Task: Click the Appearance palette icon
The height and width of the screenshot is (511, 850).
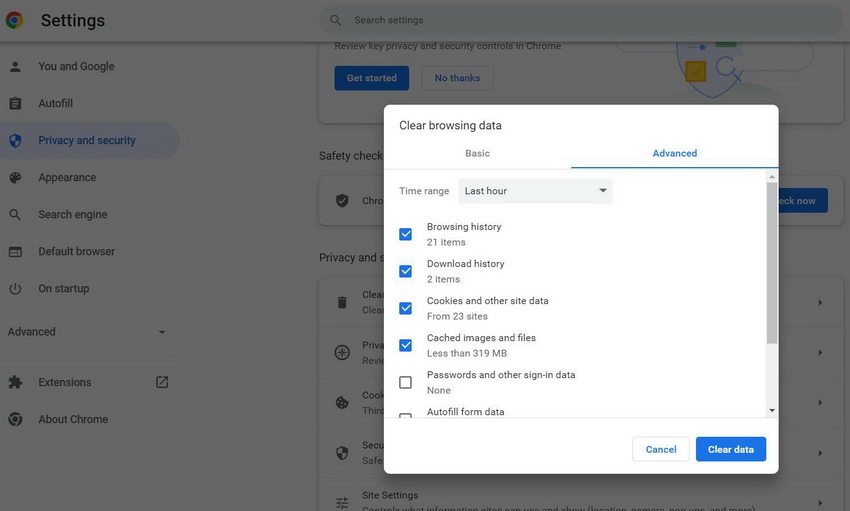Action: coord(15,178)
